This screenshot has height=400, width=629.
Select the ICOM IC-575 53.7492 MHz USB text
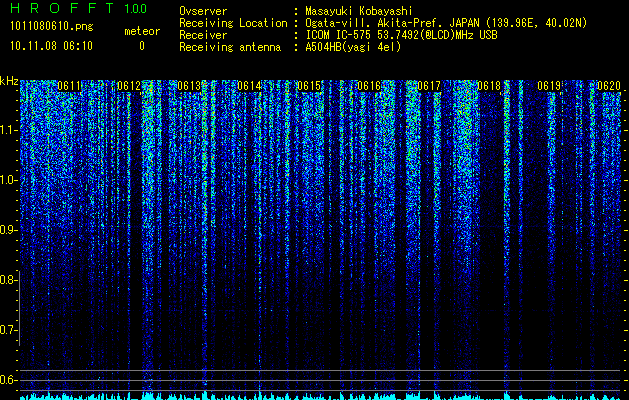pyautogui.click(x=401, y=35)
